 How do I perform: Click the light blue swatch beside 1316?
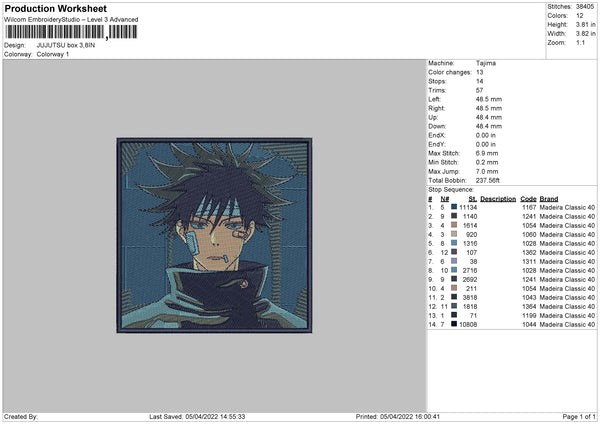[x=454, y=243]
